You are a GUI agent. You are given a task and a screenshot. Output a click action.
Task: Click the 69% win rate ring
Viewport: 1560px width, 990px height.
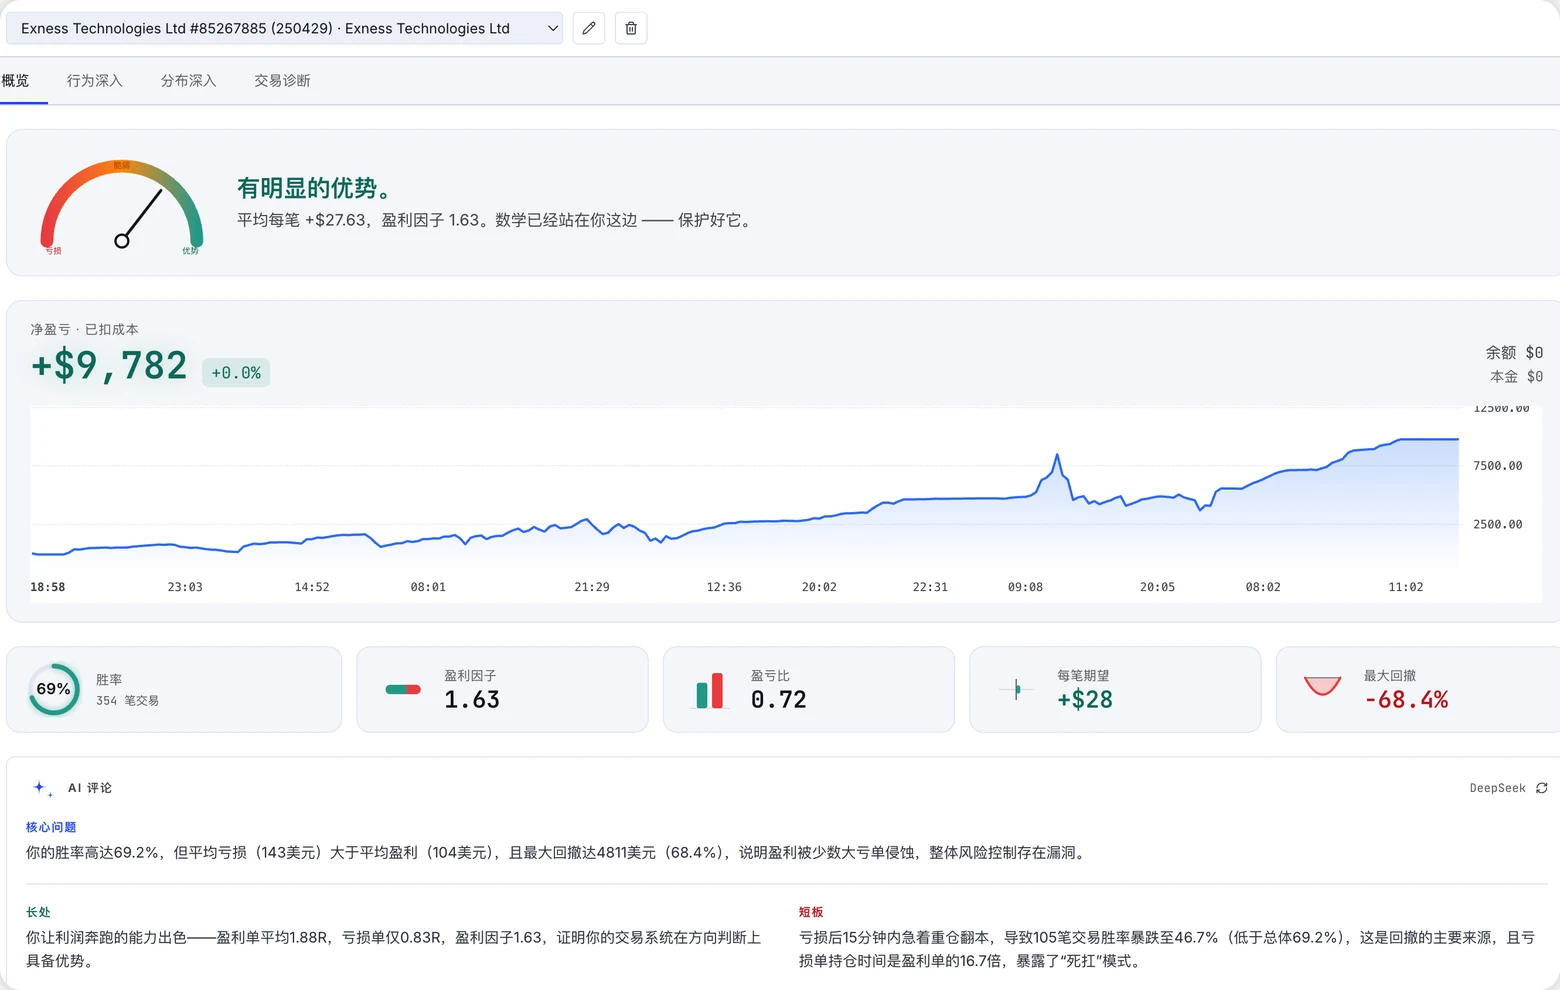(x=54, y=689)
